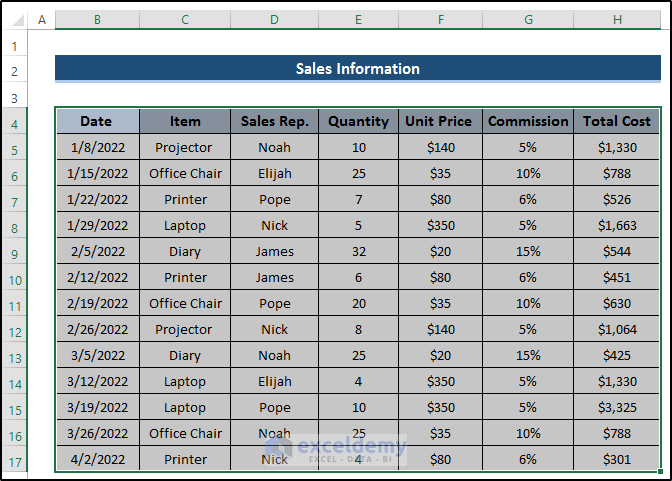Click the $3,325 total cost cell
This screenshot has height=481, width=672.
617,408
